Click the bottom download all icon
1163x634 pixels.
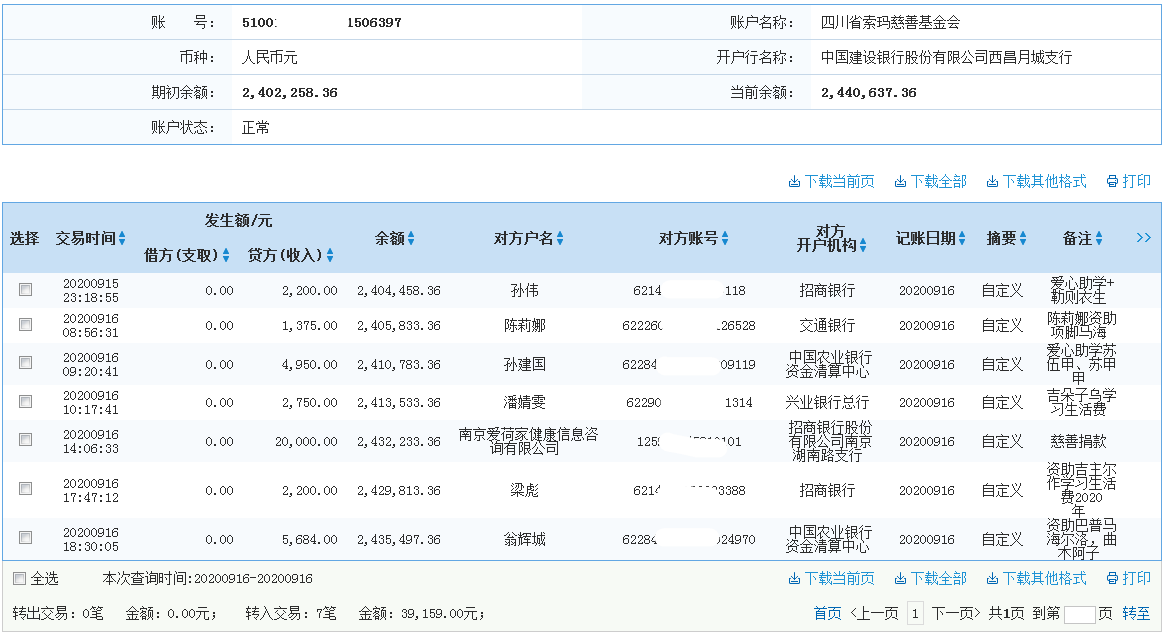(x=931, y=579)
